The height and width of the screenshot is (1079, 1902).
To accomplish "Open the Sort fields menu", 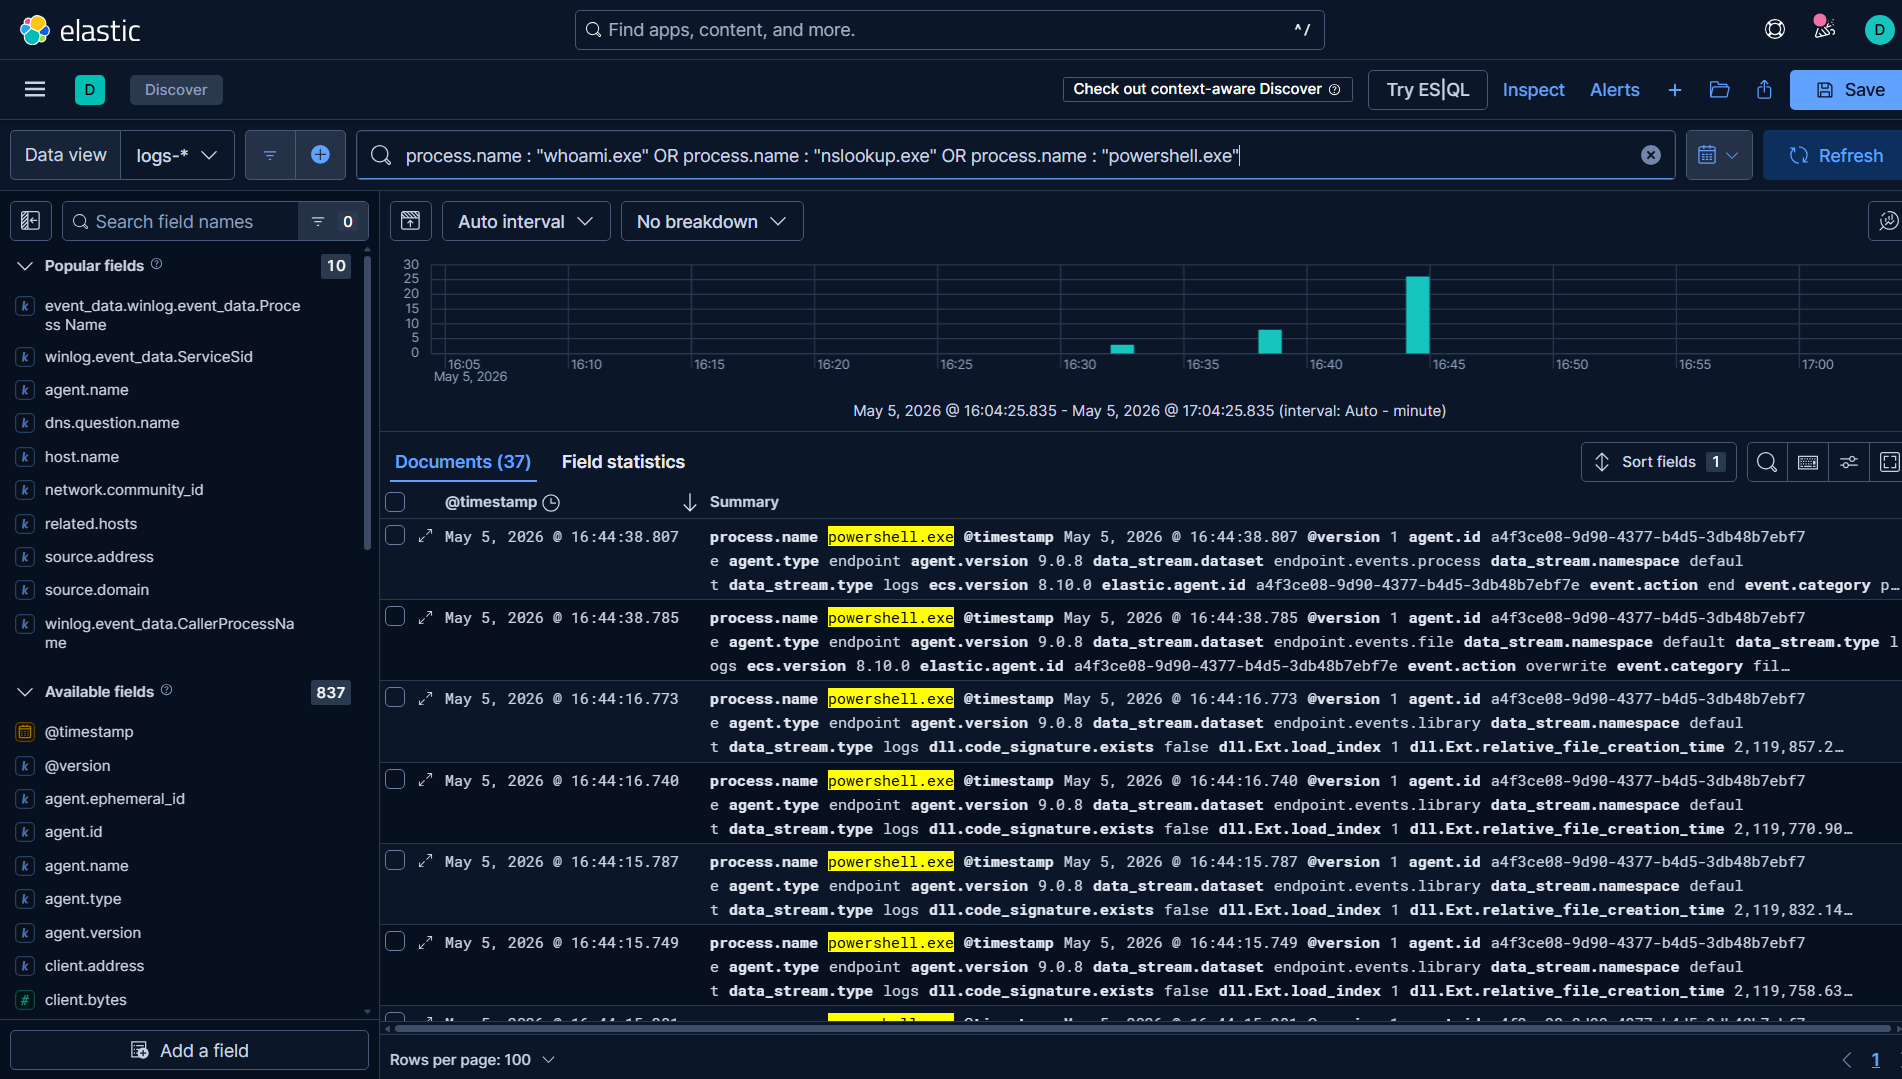I will click(x=1659, y=462).
